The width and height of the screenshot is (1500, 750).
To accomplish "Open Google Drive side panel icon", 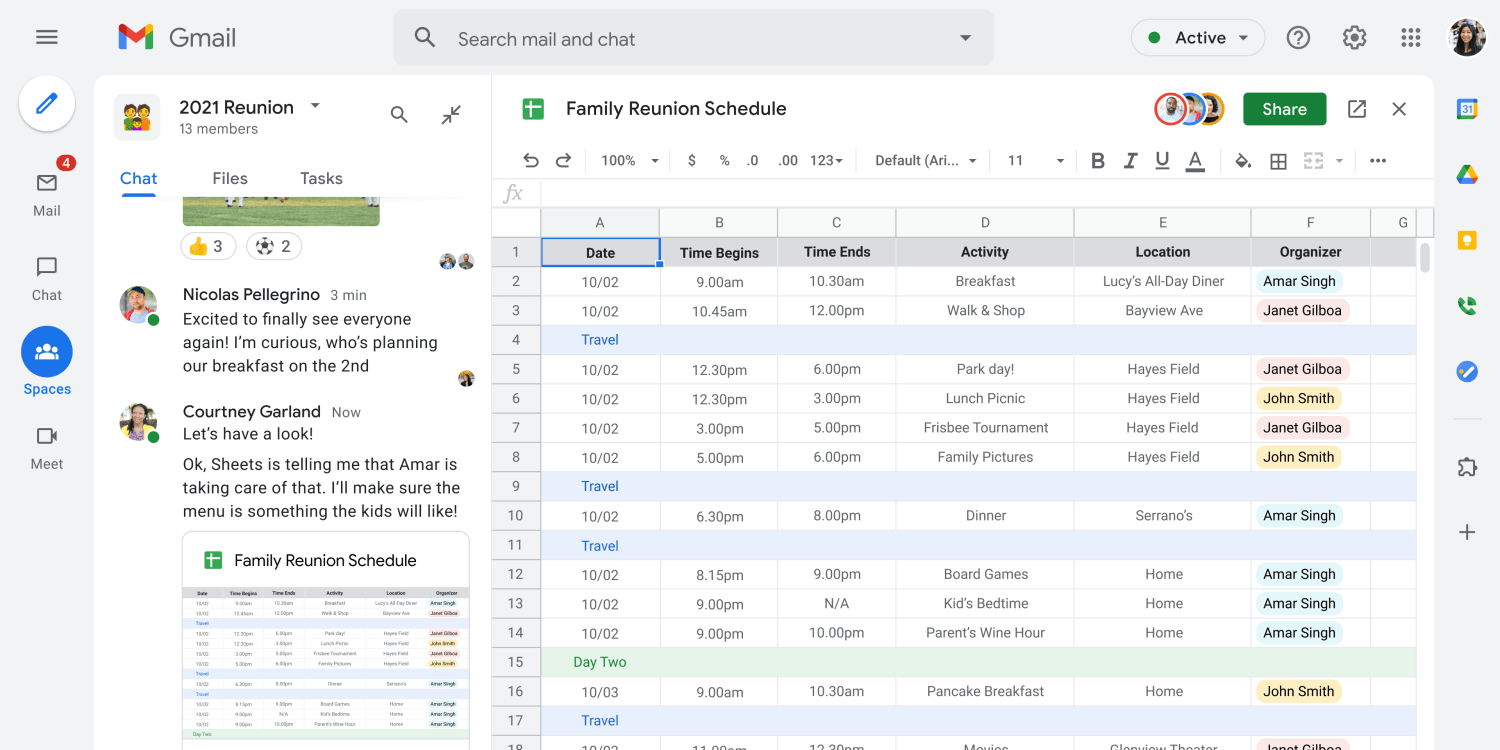I will click(x=1467, y=175).
